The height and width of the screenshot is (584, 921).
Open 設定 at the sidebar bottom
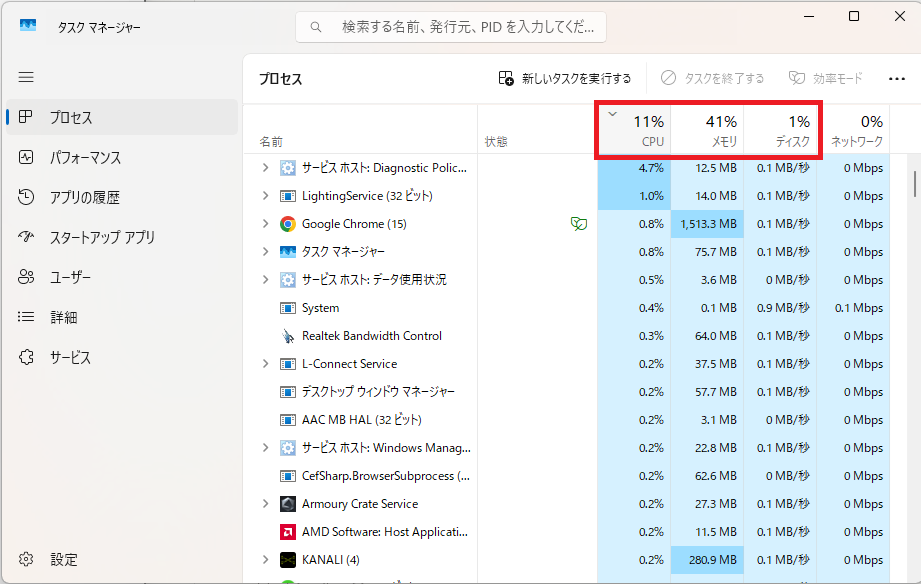coord(122,559)
